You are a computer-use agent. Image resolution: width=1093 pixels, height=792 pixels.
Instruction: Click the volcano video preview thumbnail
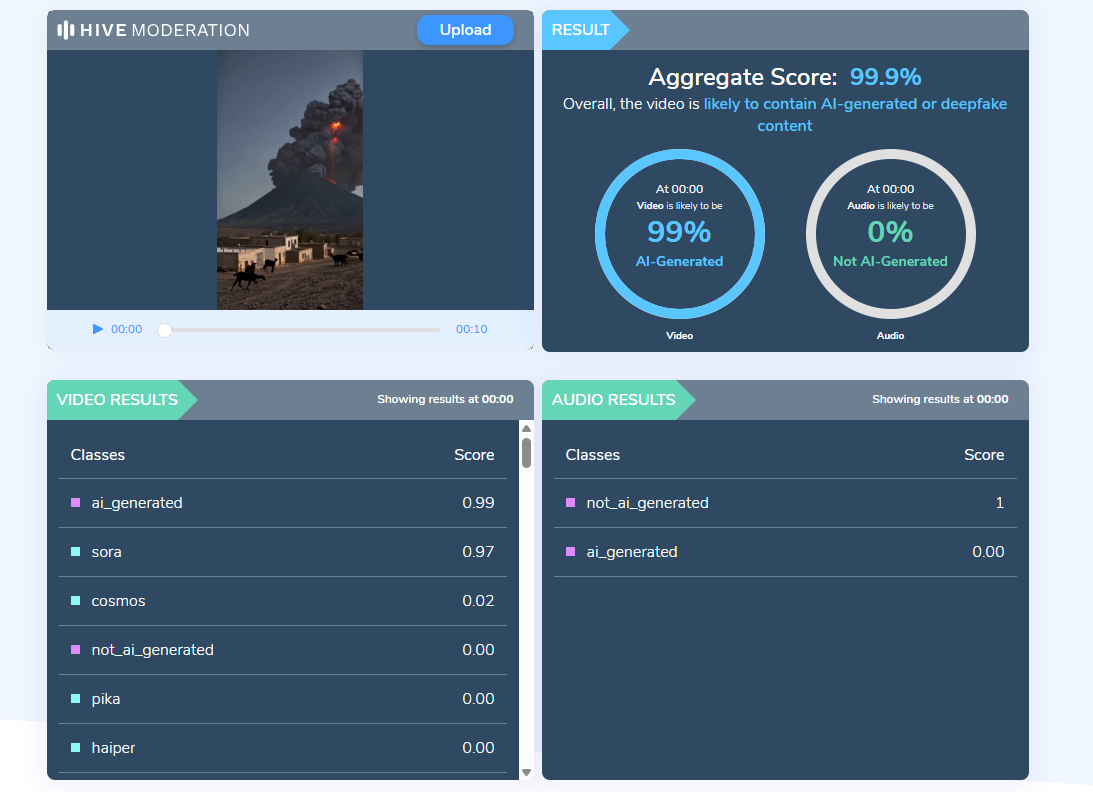pos(290,180)
